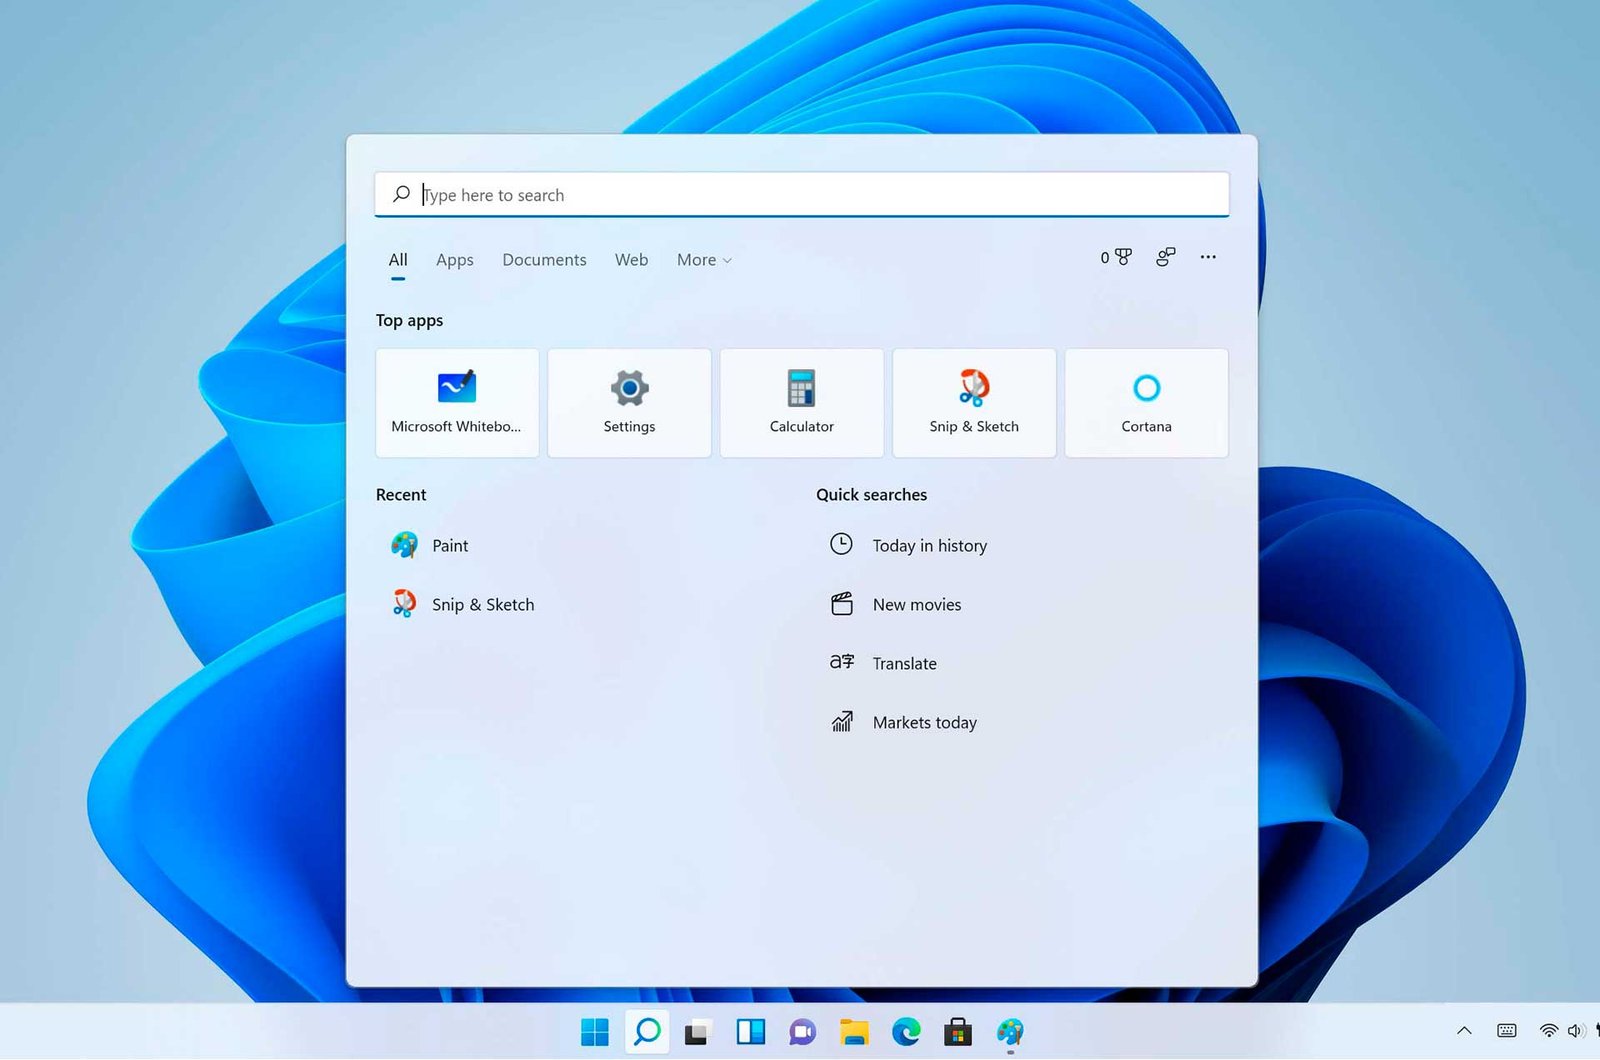Open Snip & Sketch tile in Top apps
The image size is (1600, 1060).
click(973, 402)
